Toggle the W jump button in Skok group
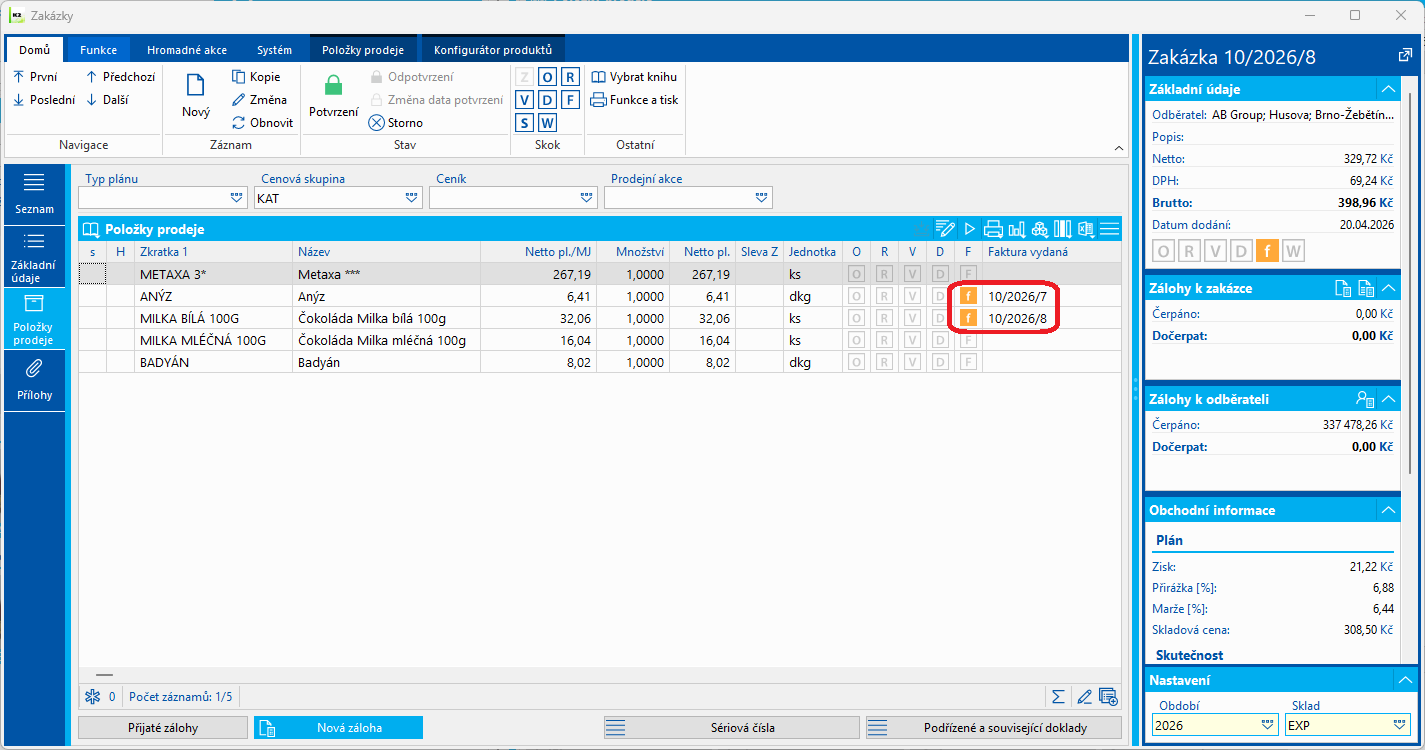Image resolution: width=1425 pixels, height=750 pixels. 547,123
